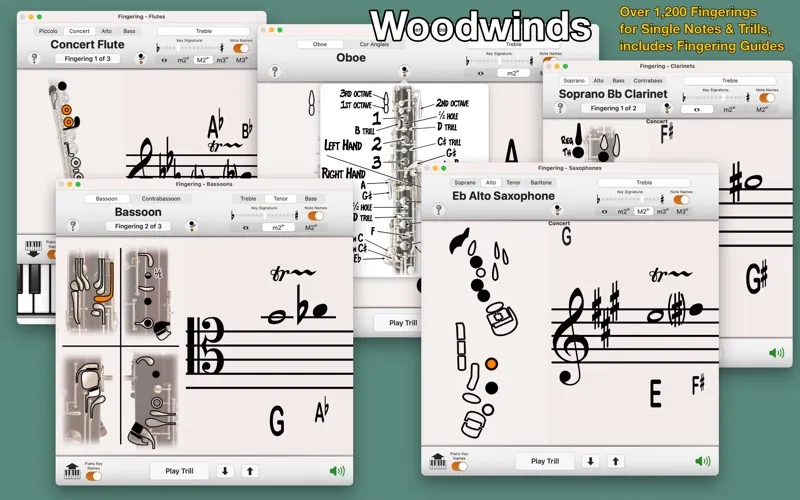Open help in the Flutes window
This screenshot has height=500, width=800.
34,58
